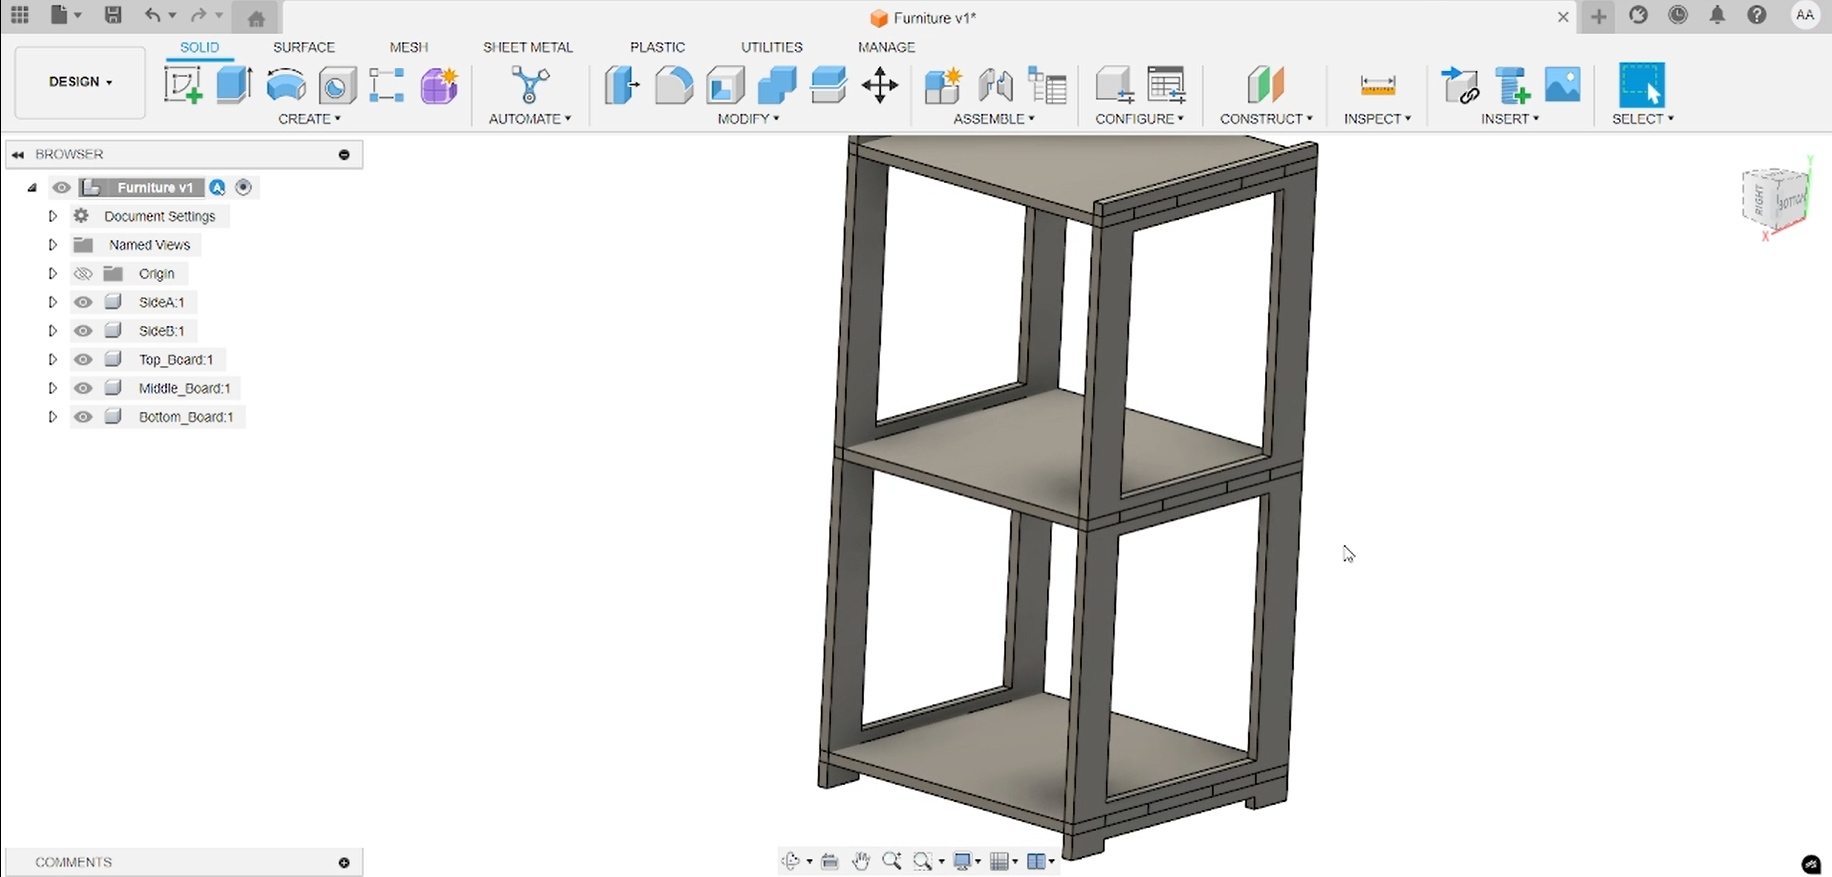
Task: Switch to the MANAGE tab
Action: [887, 47]
